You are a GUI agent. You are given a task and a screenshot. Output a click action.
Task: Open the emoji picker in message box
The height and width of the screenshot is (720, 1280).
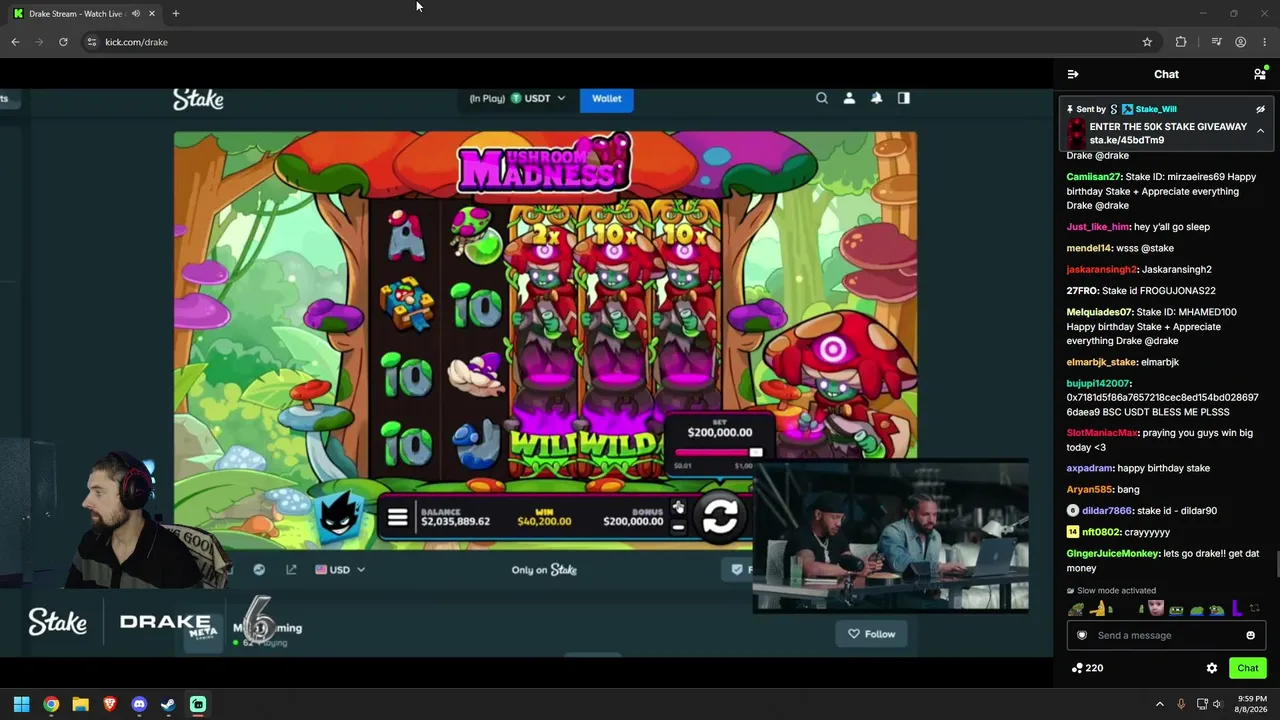click(1250, 635)
